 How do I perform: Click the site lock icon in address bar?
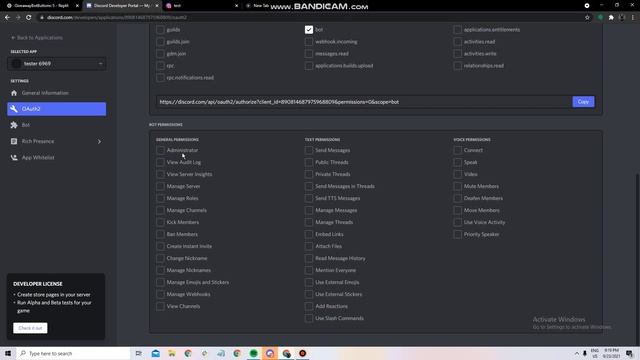click(x=42, y=18)
